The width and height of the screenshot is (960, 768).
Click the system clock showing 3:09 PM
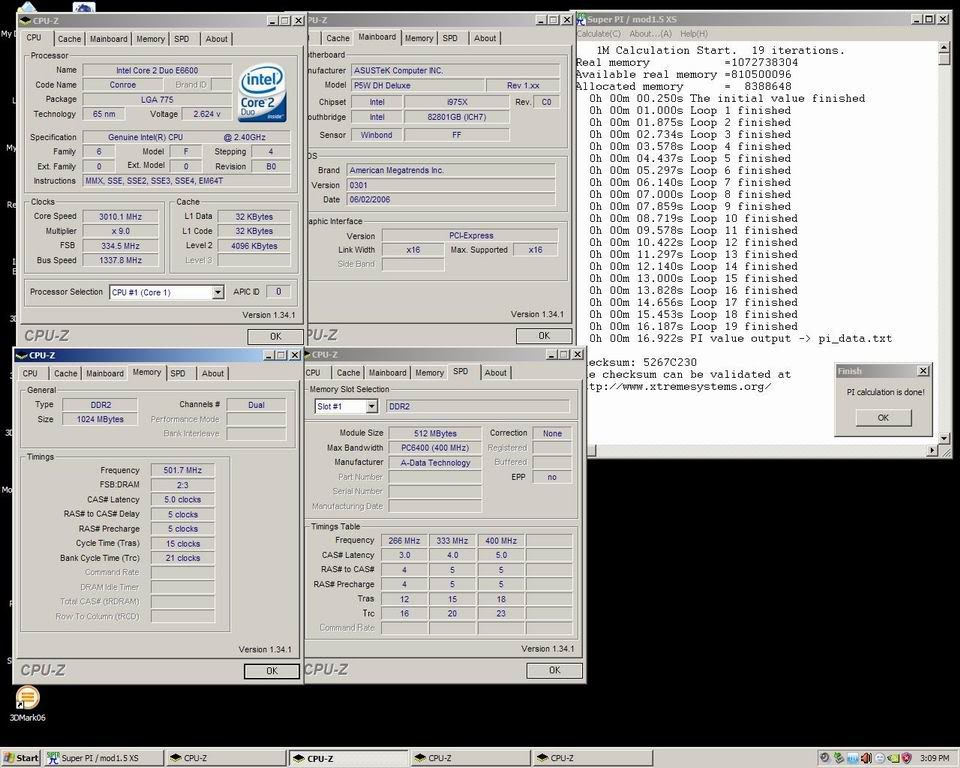coord(934,758)
